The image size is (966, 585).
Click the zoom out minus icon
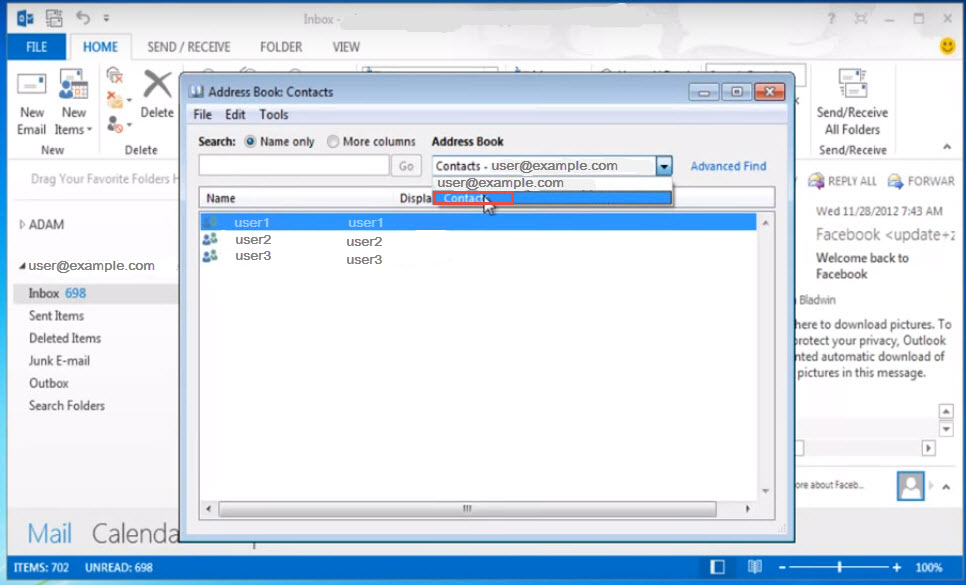[782, 567]
